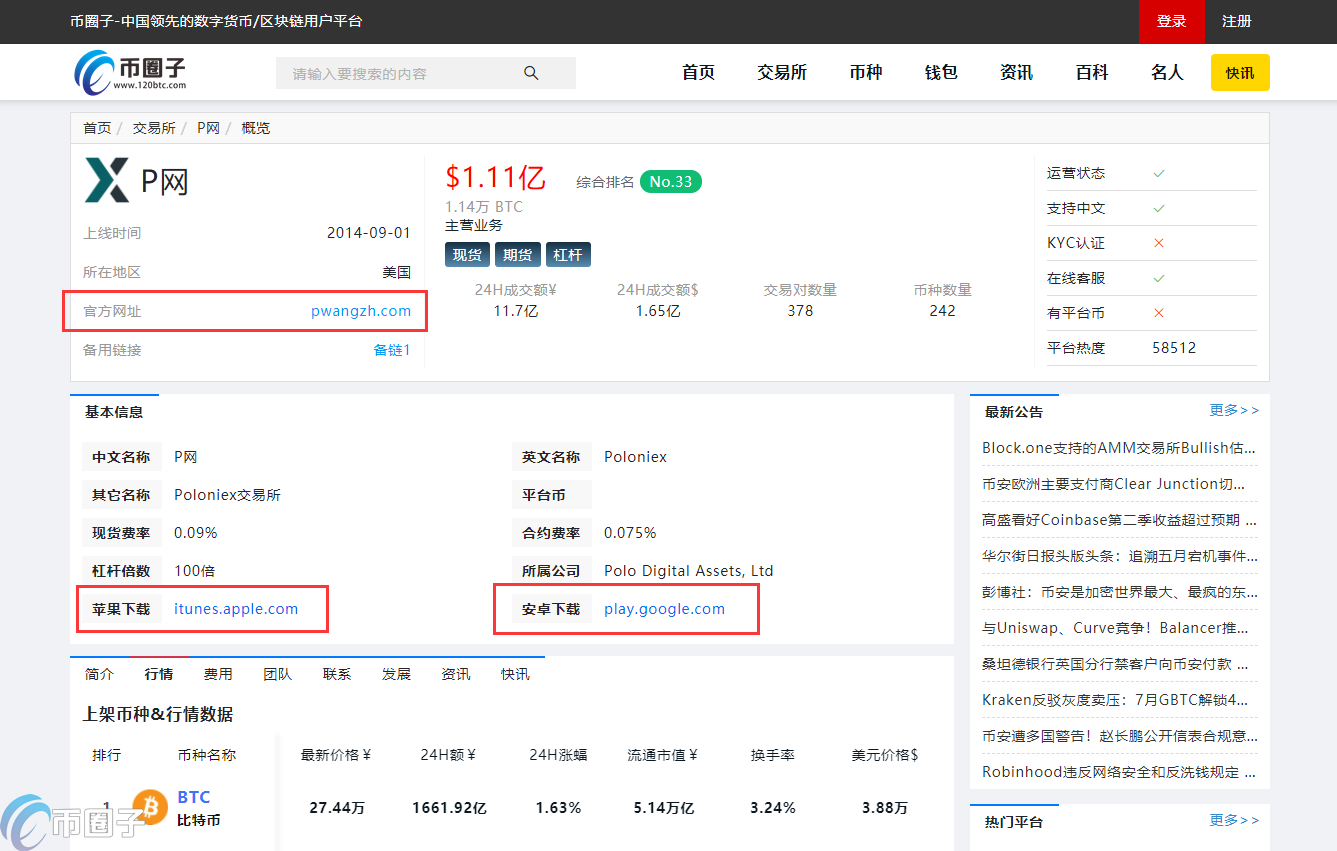Open 彭博社：币安是加密世界最大 announcement

1120,592
